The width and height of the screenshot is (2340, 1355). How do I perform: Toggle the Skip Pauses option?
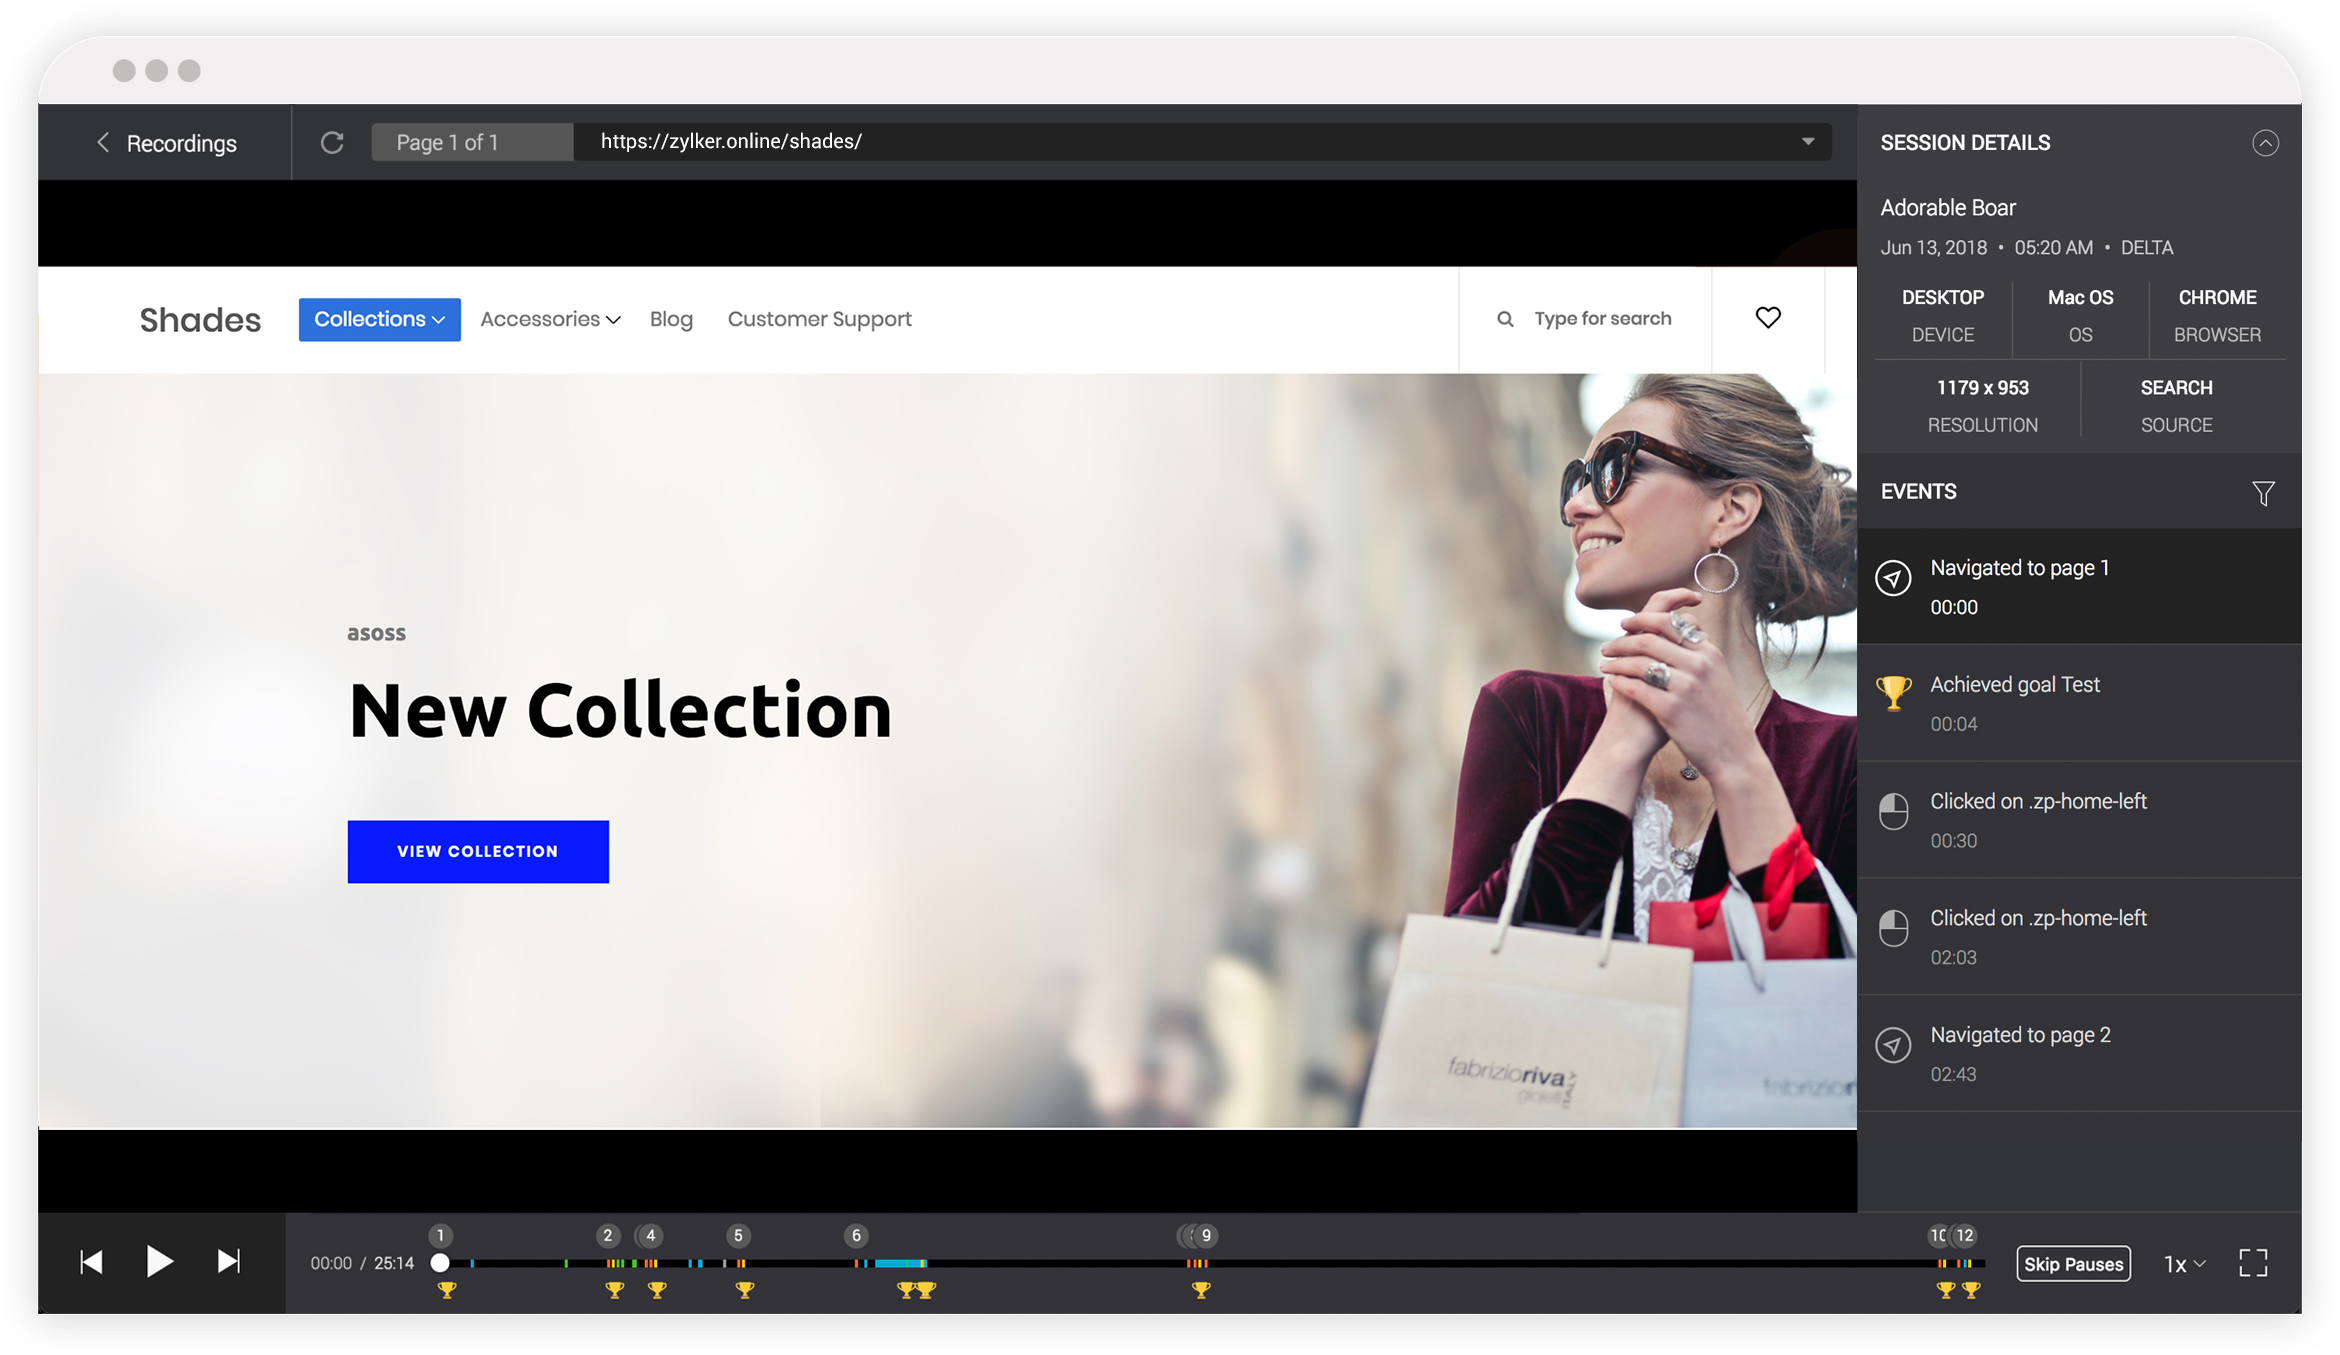pos(2073,1264)
